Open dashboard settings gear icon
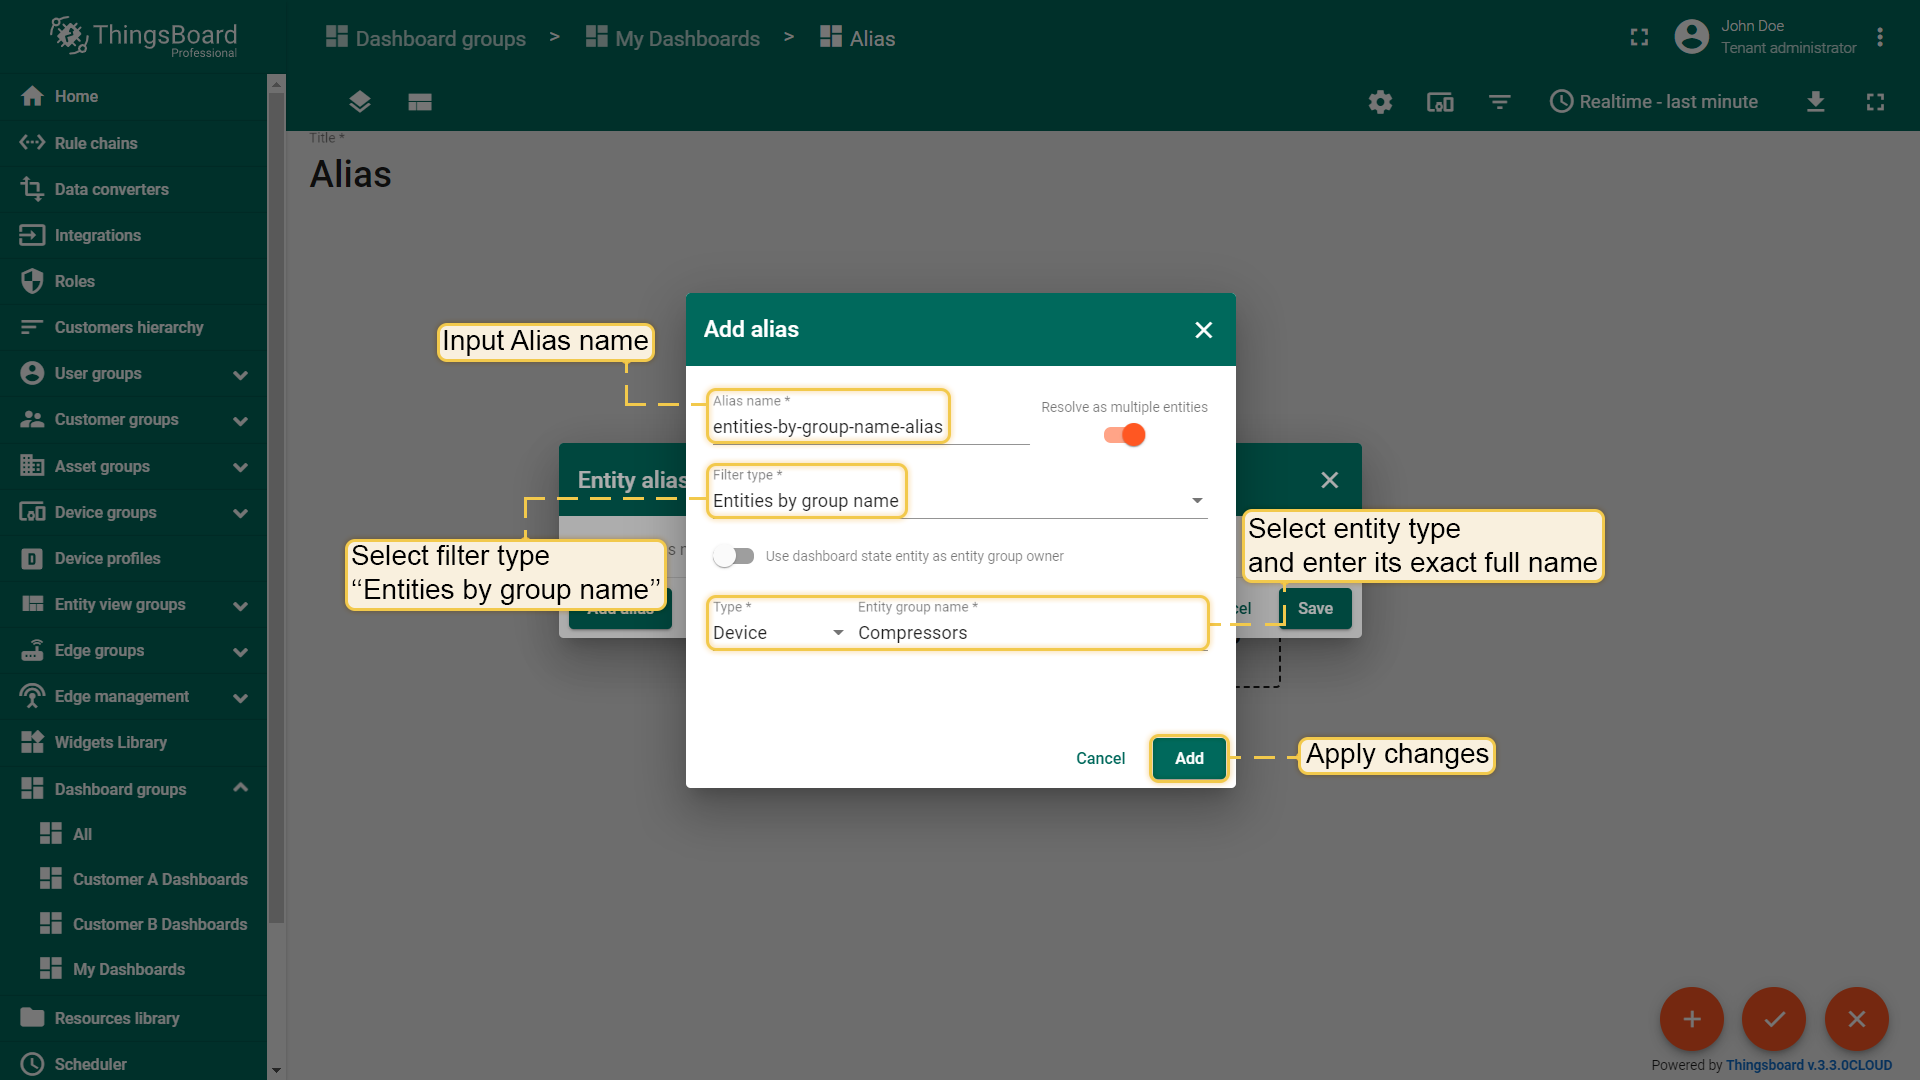 pyautogui.click(x=1380, y=102)
